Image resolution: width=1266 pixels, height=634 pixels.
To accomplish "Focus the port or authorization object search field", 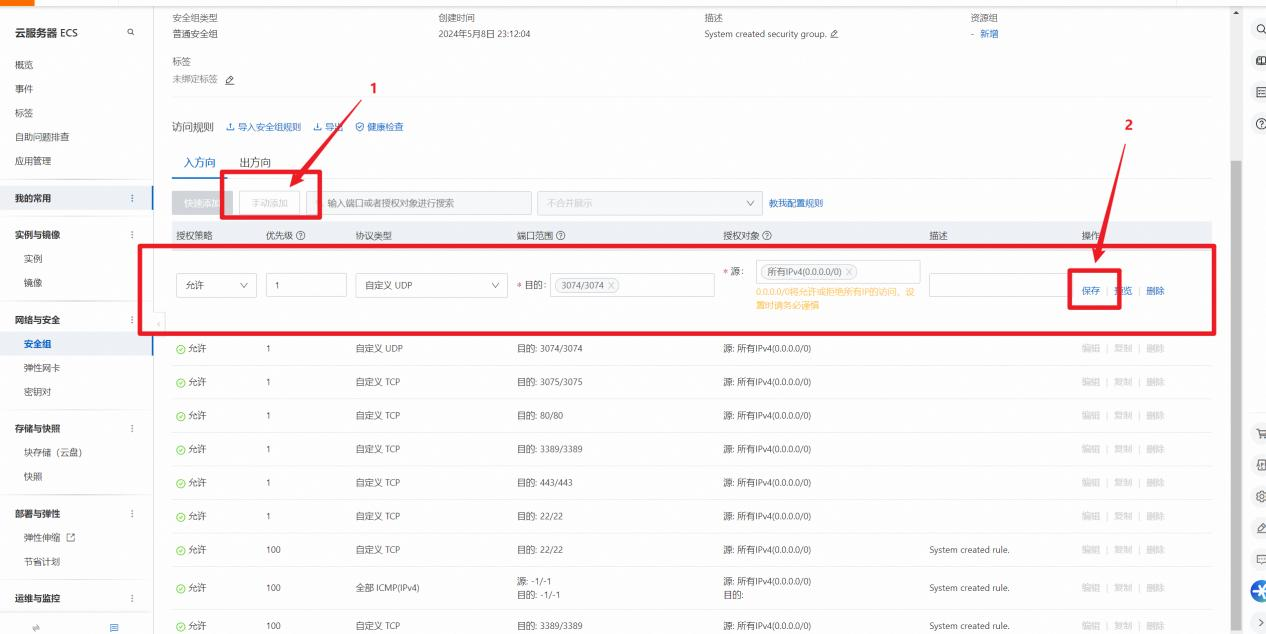I will tap(418, 203).
